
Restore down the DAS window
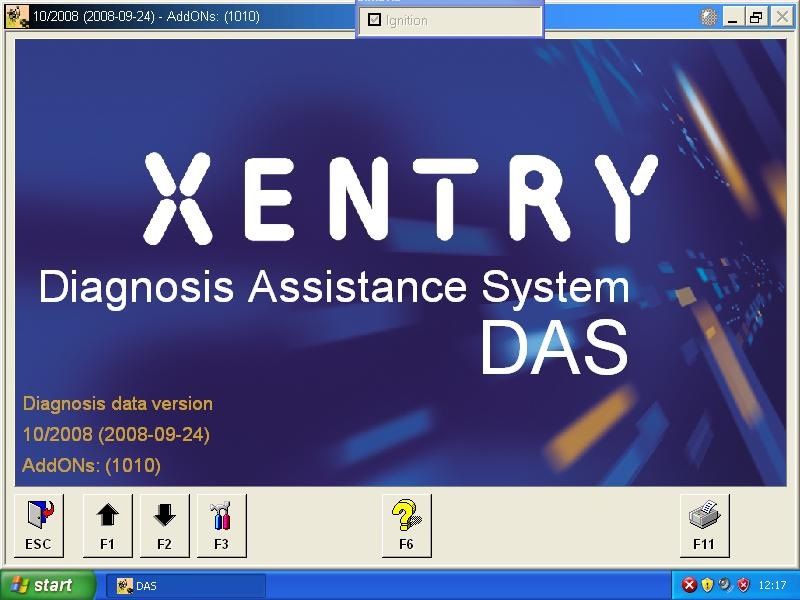[757, 17]
